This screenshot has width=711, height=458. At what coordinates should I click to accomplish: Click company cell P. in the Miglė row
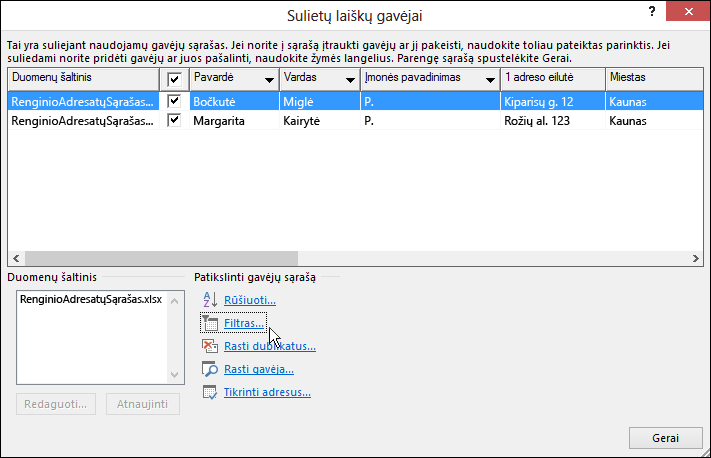430,102
